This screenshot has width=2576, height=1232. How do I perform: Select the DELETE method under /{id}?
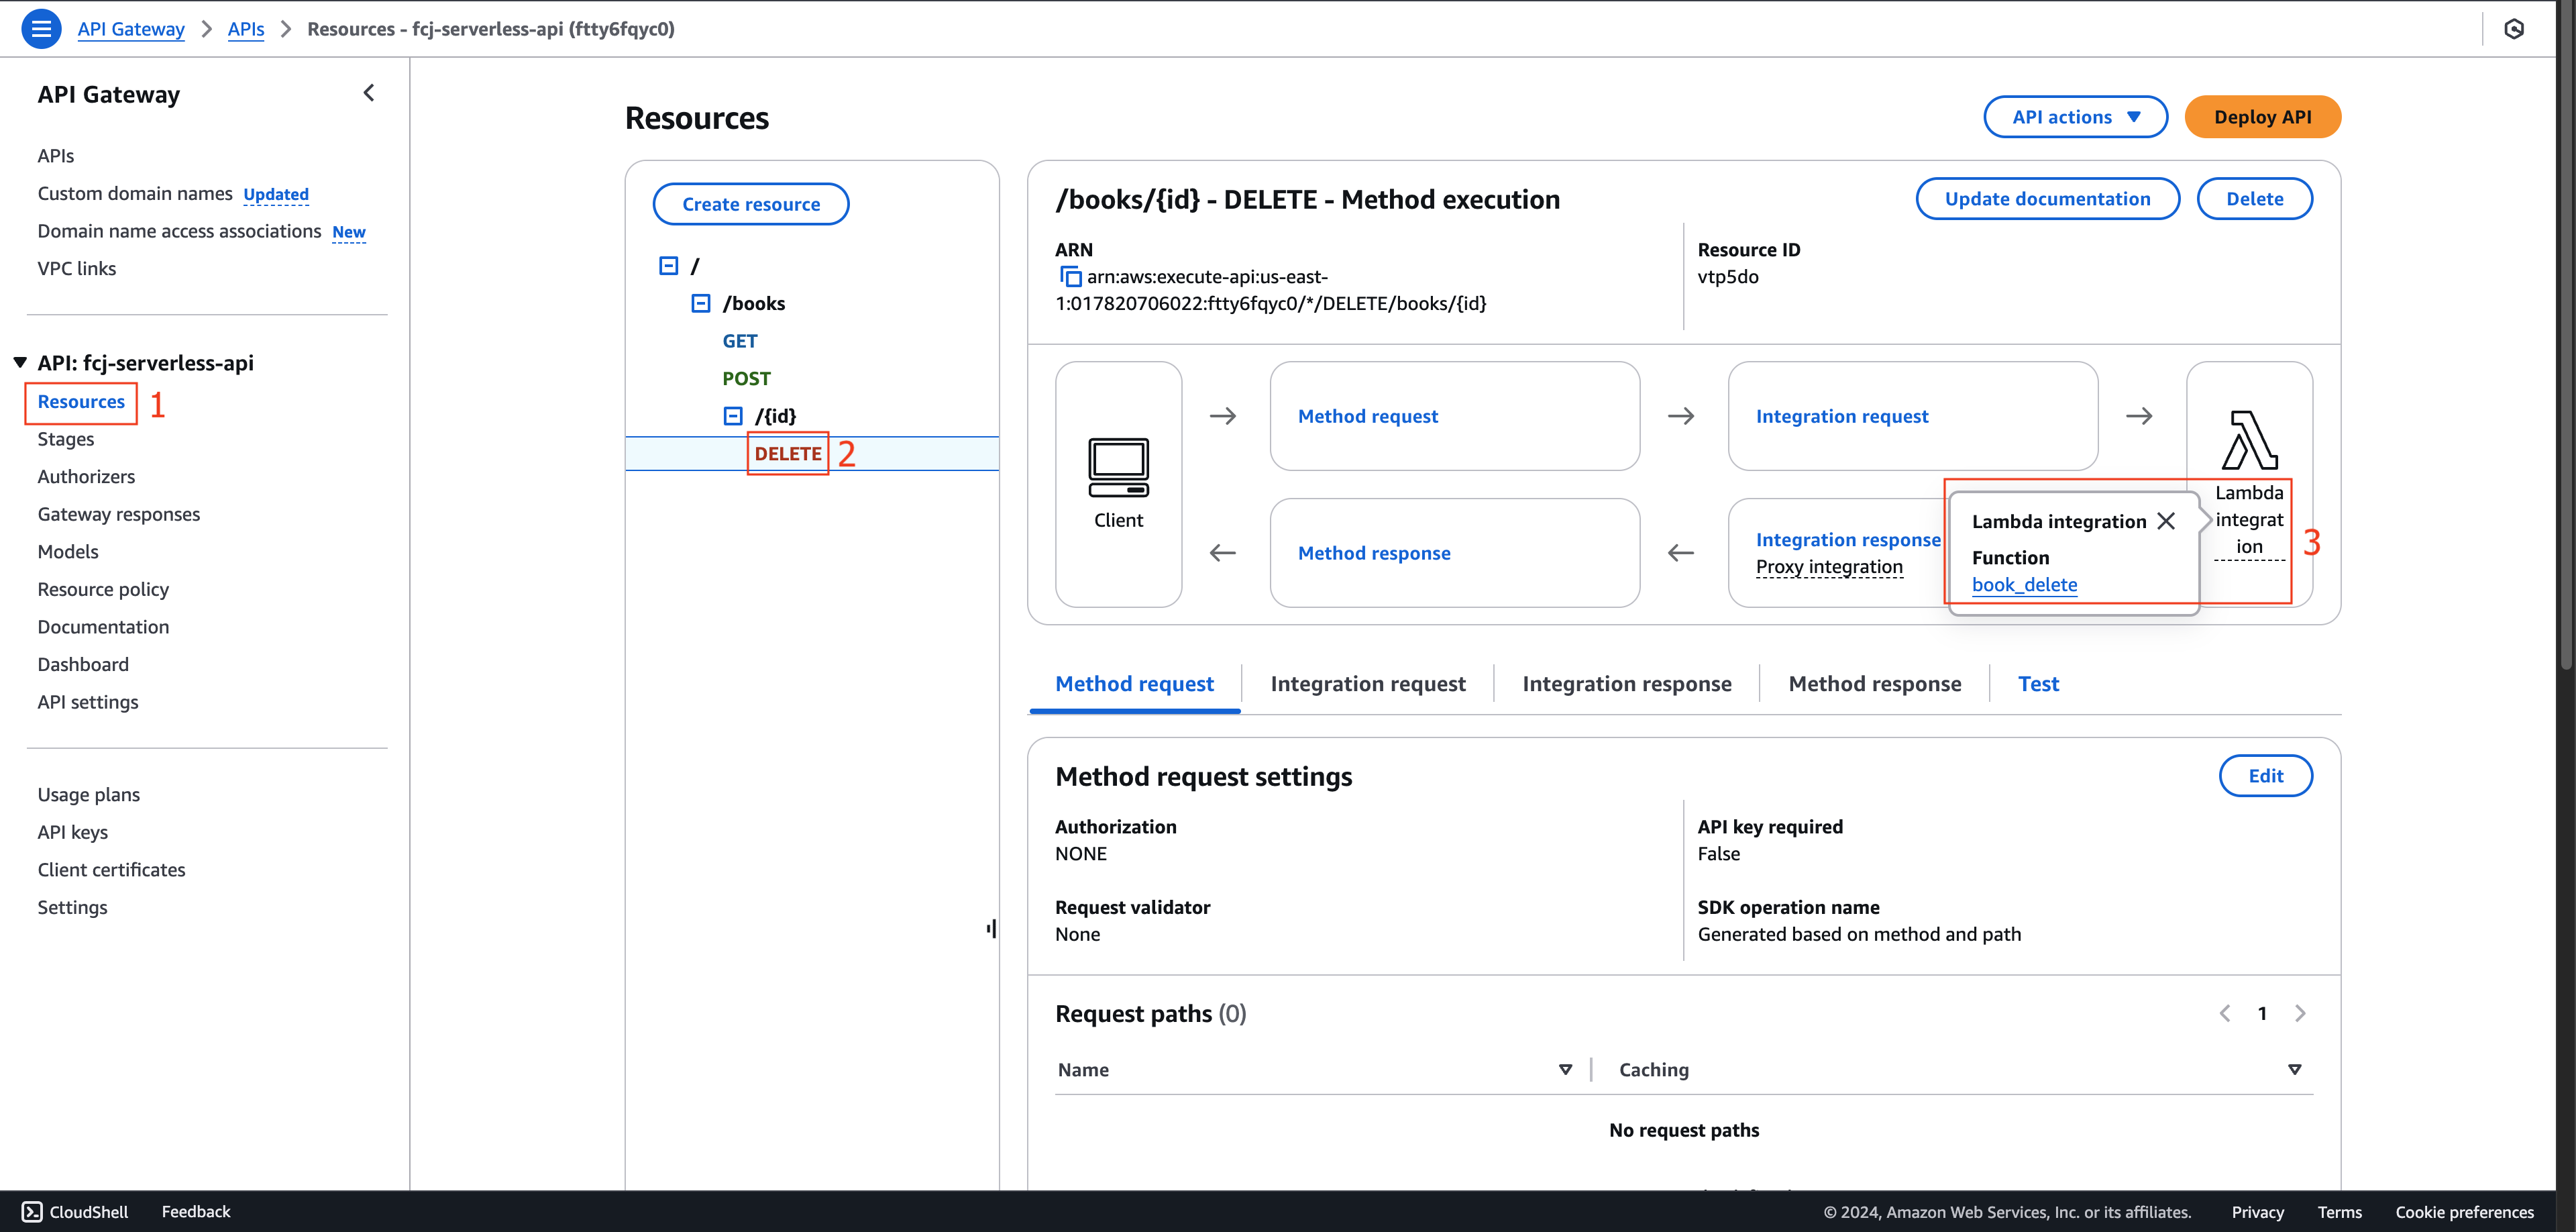tap(788, 454)
